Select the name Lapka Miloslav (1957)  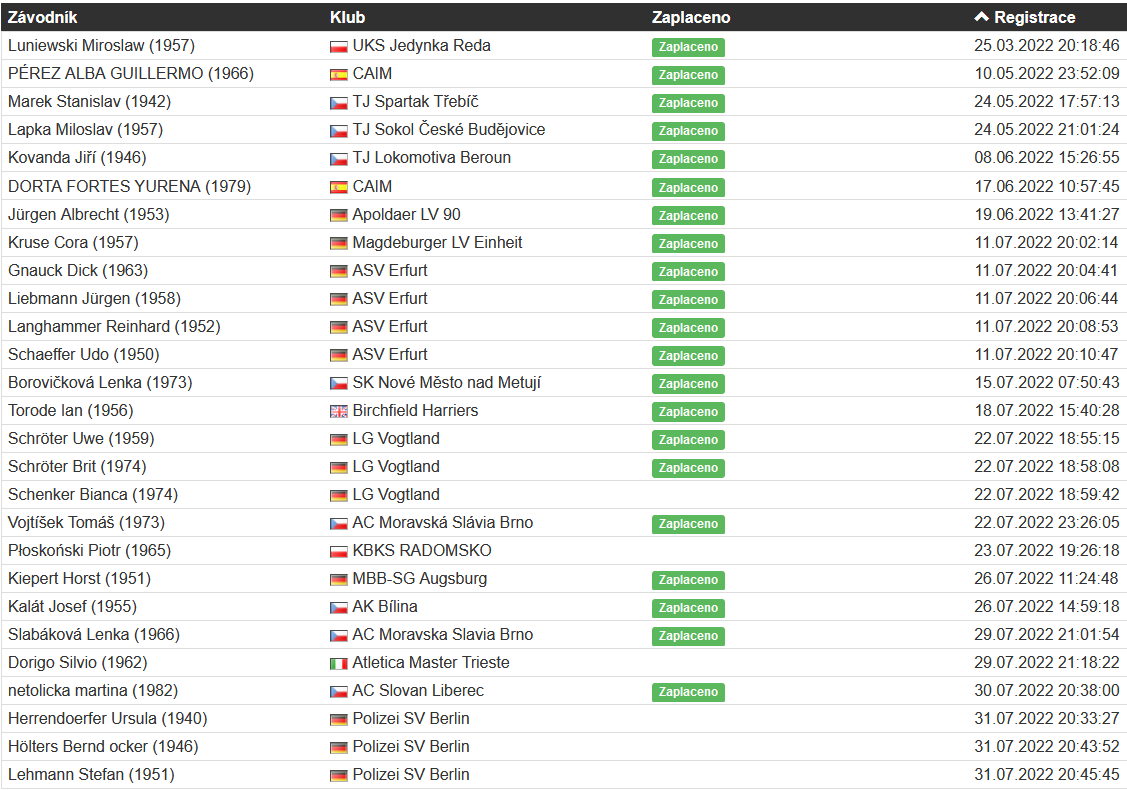pos(86,129)
